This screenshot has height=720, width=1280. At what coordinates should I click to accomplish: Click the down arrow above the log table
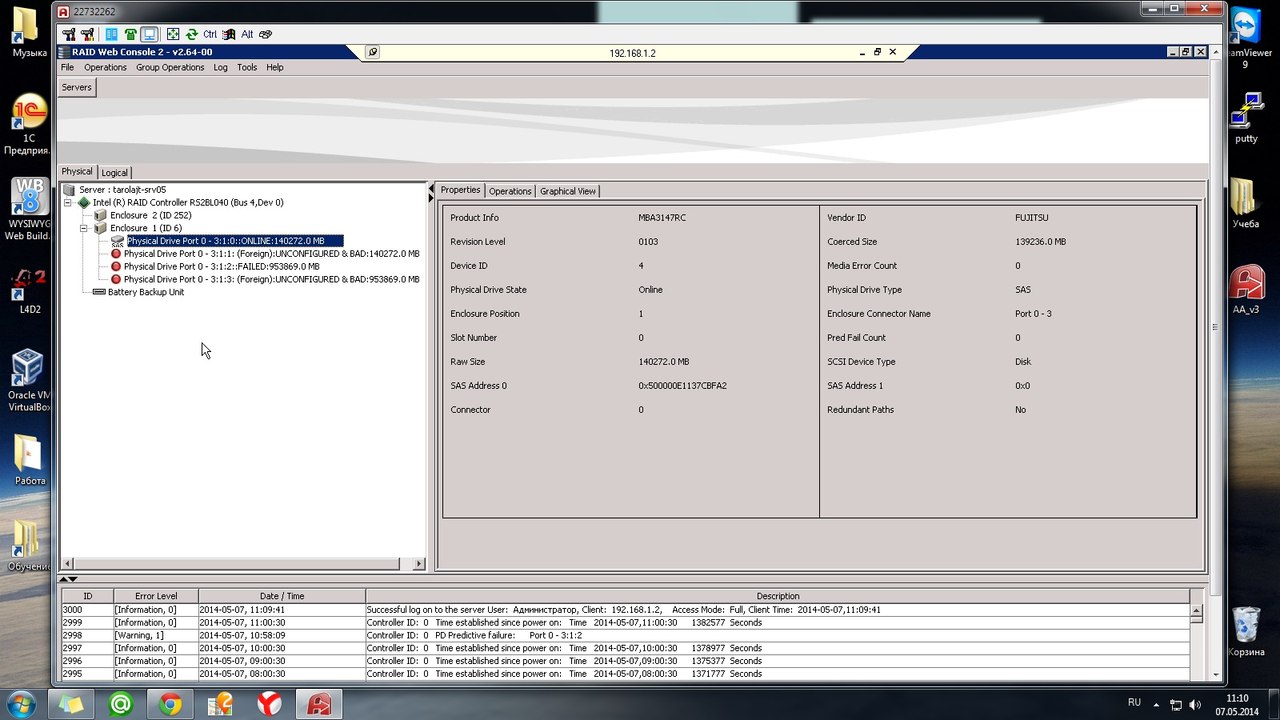click(73, 579)
